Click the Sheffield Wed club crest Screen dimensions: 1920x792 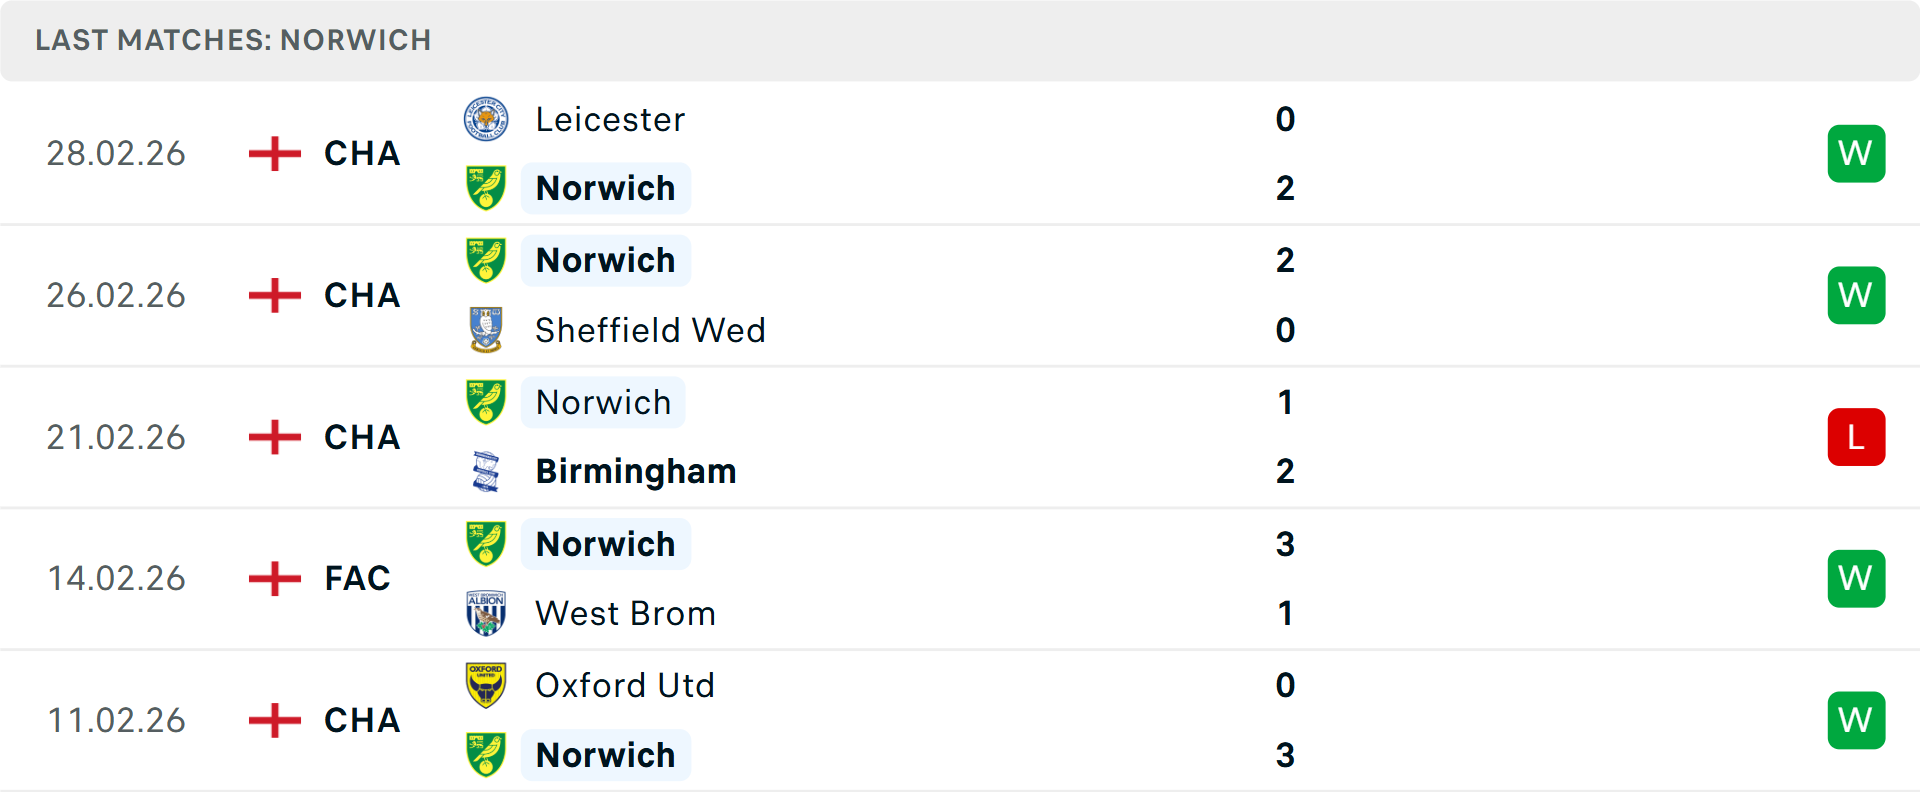486,330
